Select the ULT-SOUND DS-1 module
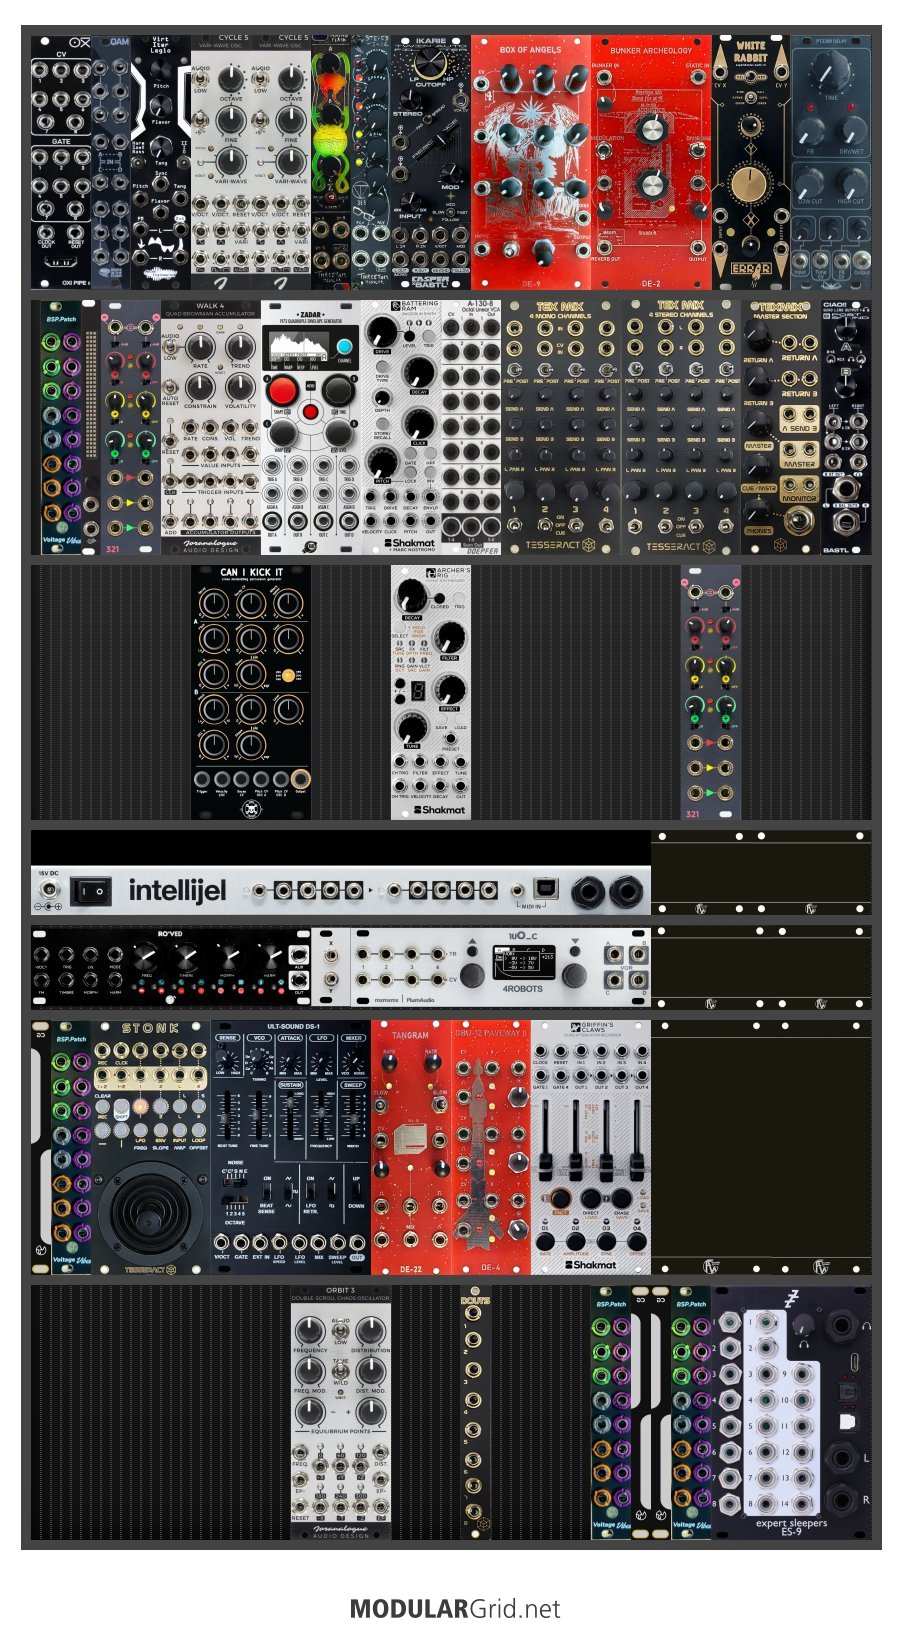 [291, 1147]
